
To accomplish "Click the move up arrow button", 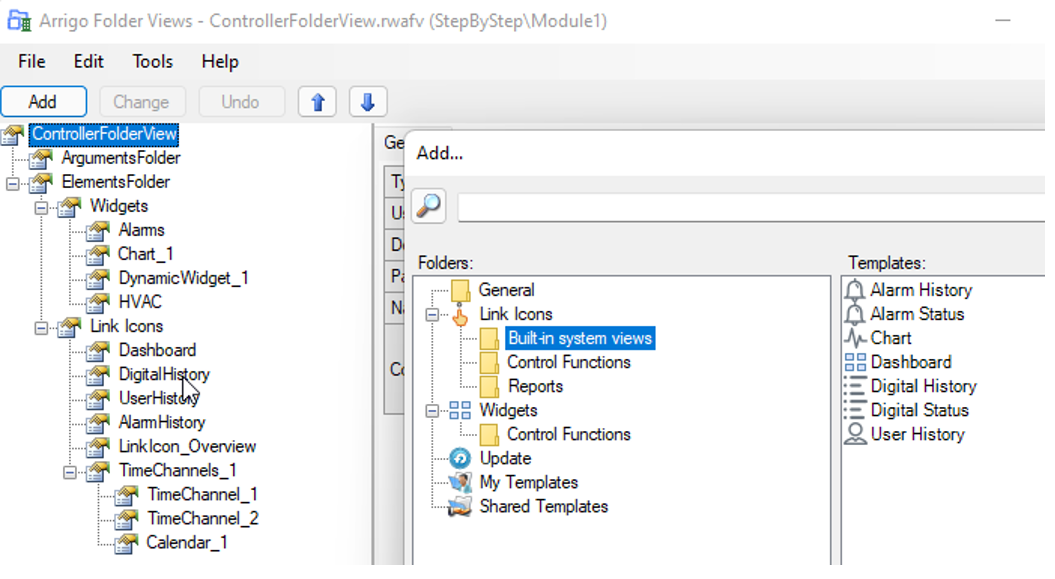I will [318, 102].
